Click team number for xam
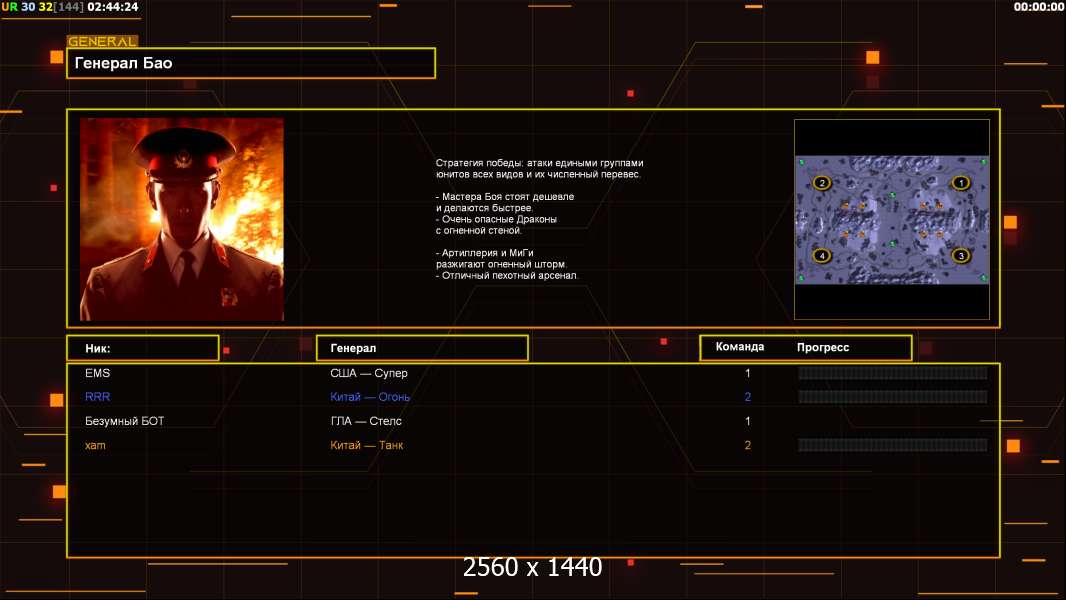 point(748,446)
